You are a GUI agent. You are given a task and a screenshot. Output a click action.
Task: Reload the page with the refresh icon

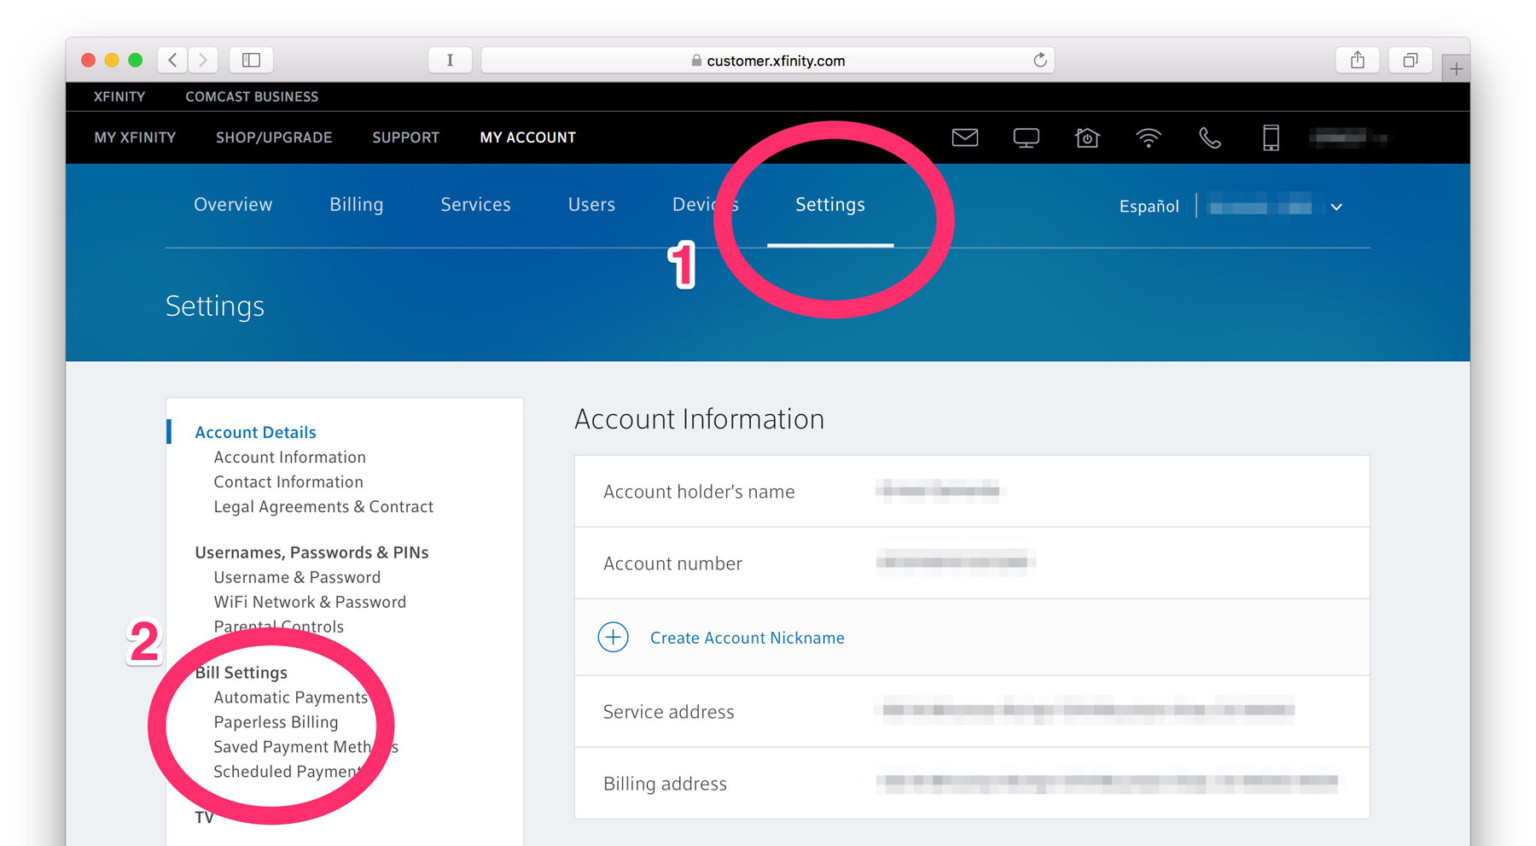[1038, 60]
